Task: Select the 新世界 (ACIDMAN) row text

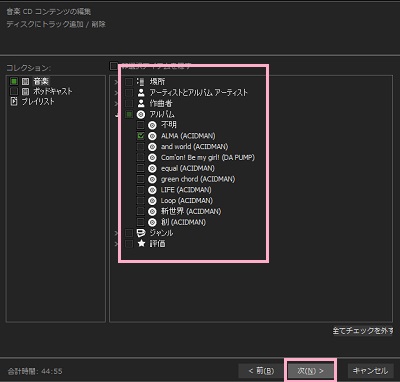Action: (x=191, y=211)
